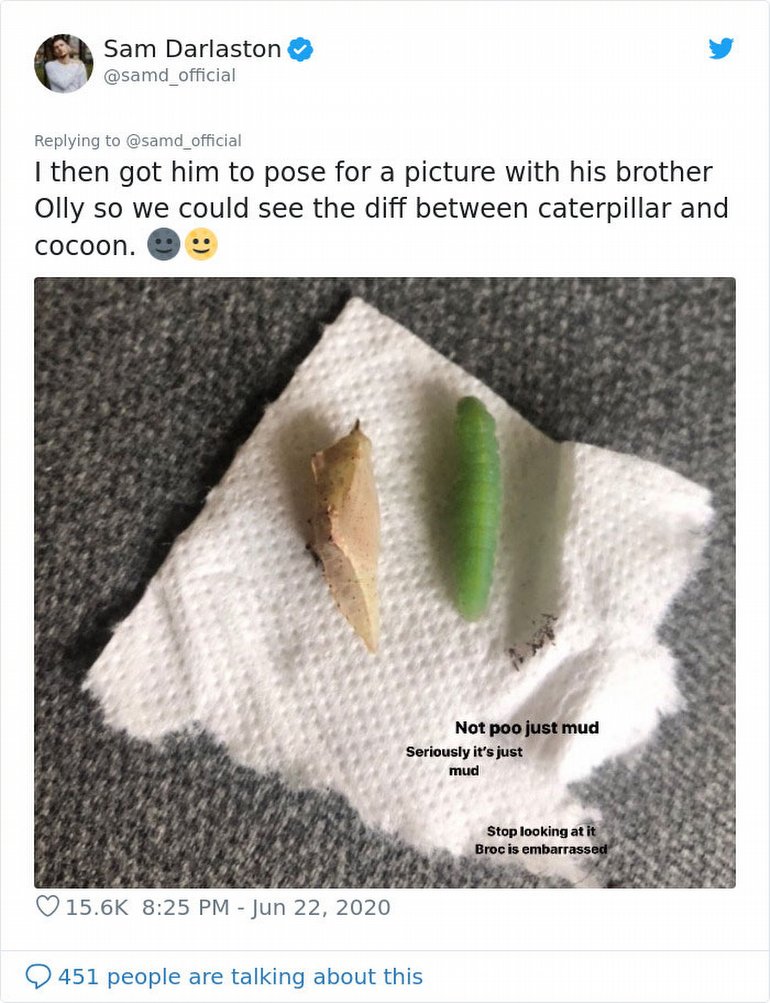Open the Sam Darlaston display name
The height and width of the screenshot is (1003, 770).
point(192,48)
